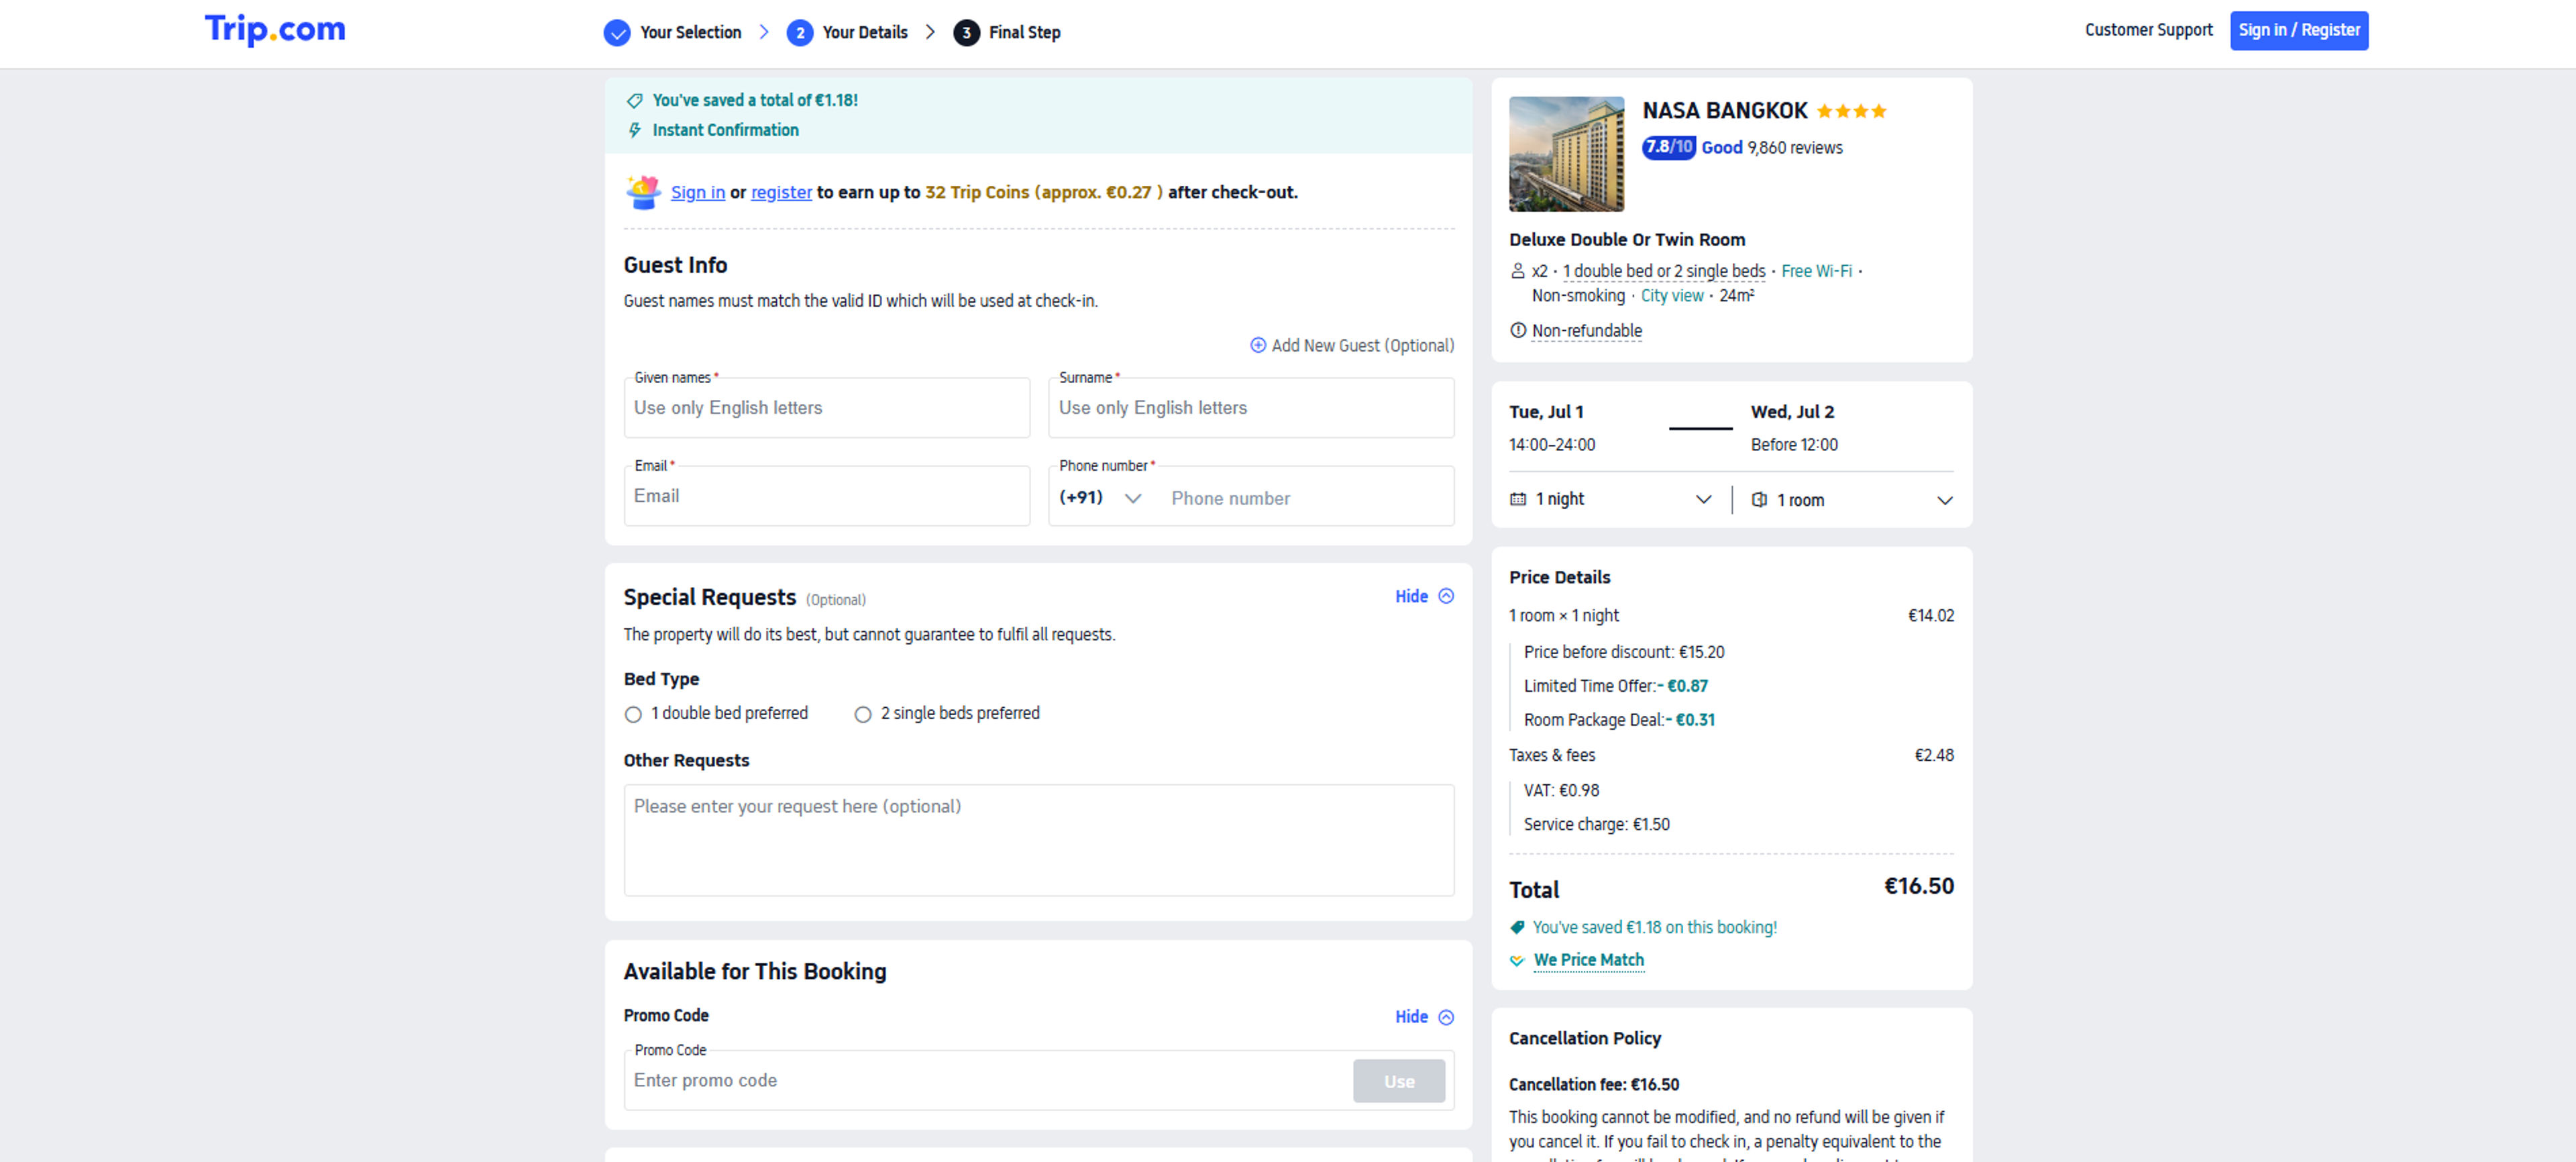Click the Room Package Deal -€0.31 line
This screenshot has width=2576, height=1162.
1619,720
